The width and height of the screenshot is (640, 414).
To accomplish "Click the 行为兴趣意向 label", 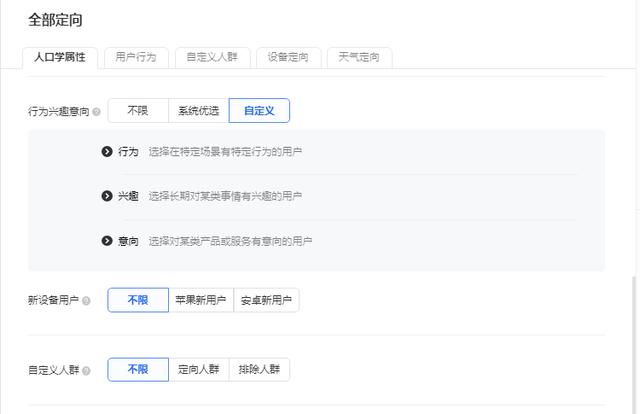I will (58, 111).
